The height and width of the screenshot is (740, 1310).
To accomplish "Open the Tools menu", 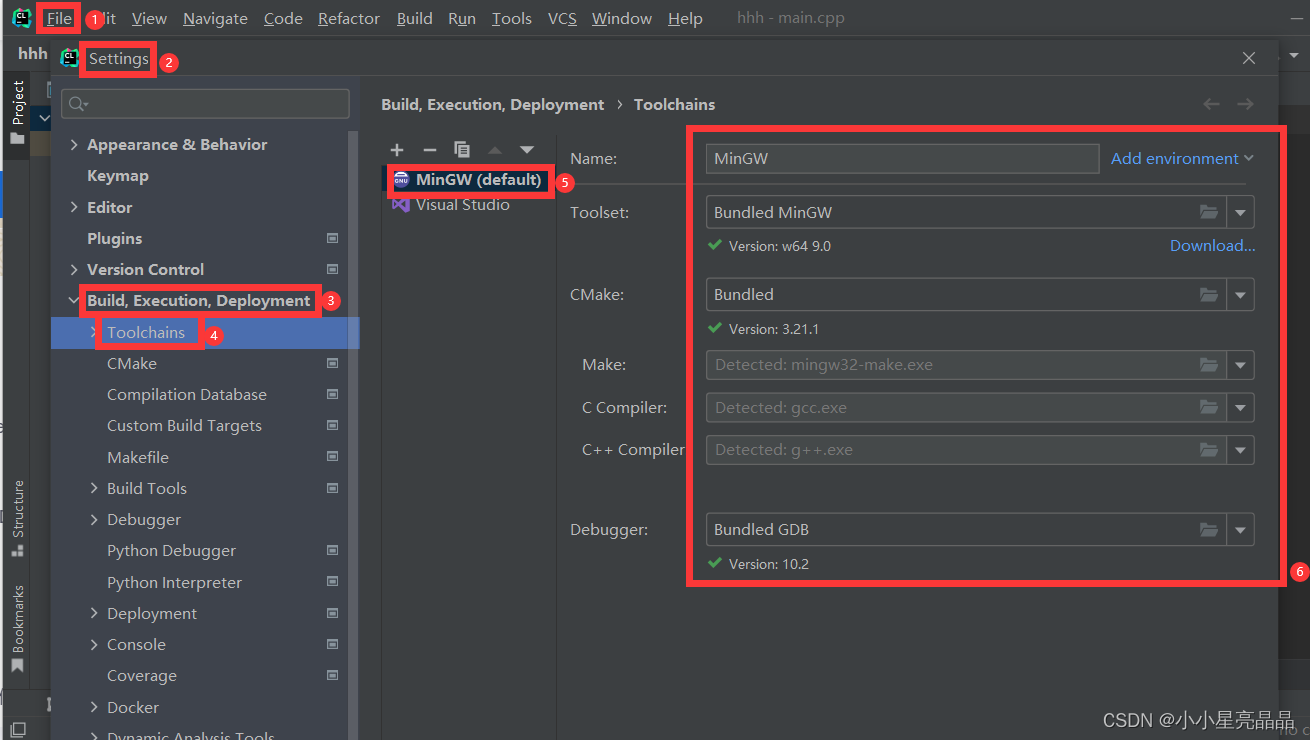I will coord(512,18).
